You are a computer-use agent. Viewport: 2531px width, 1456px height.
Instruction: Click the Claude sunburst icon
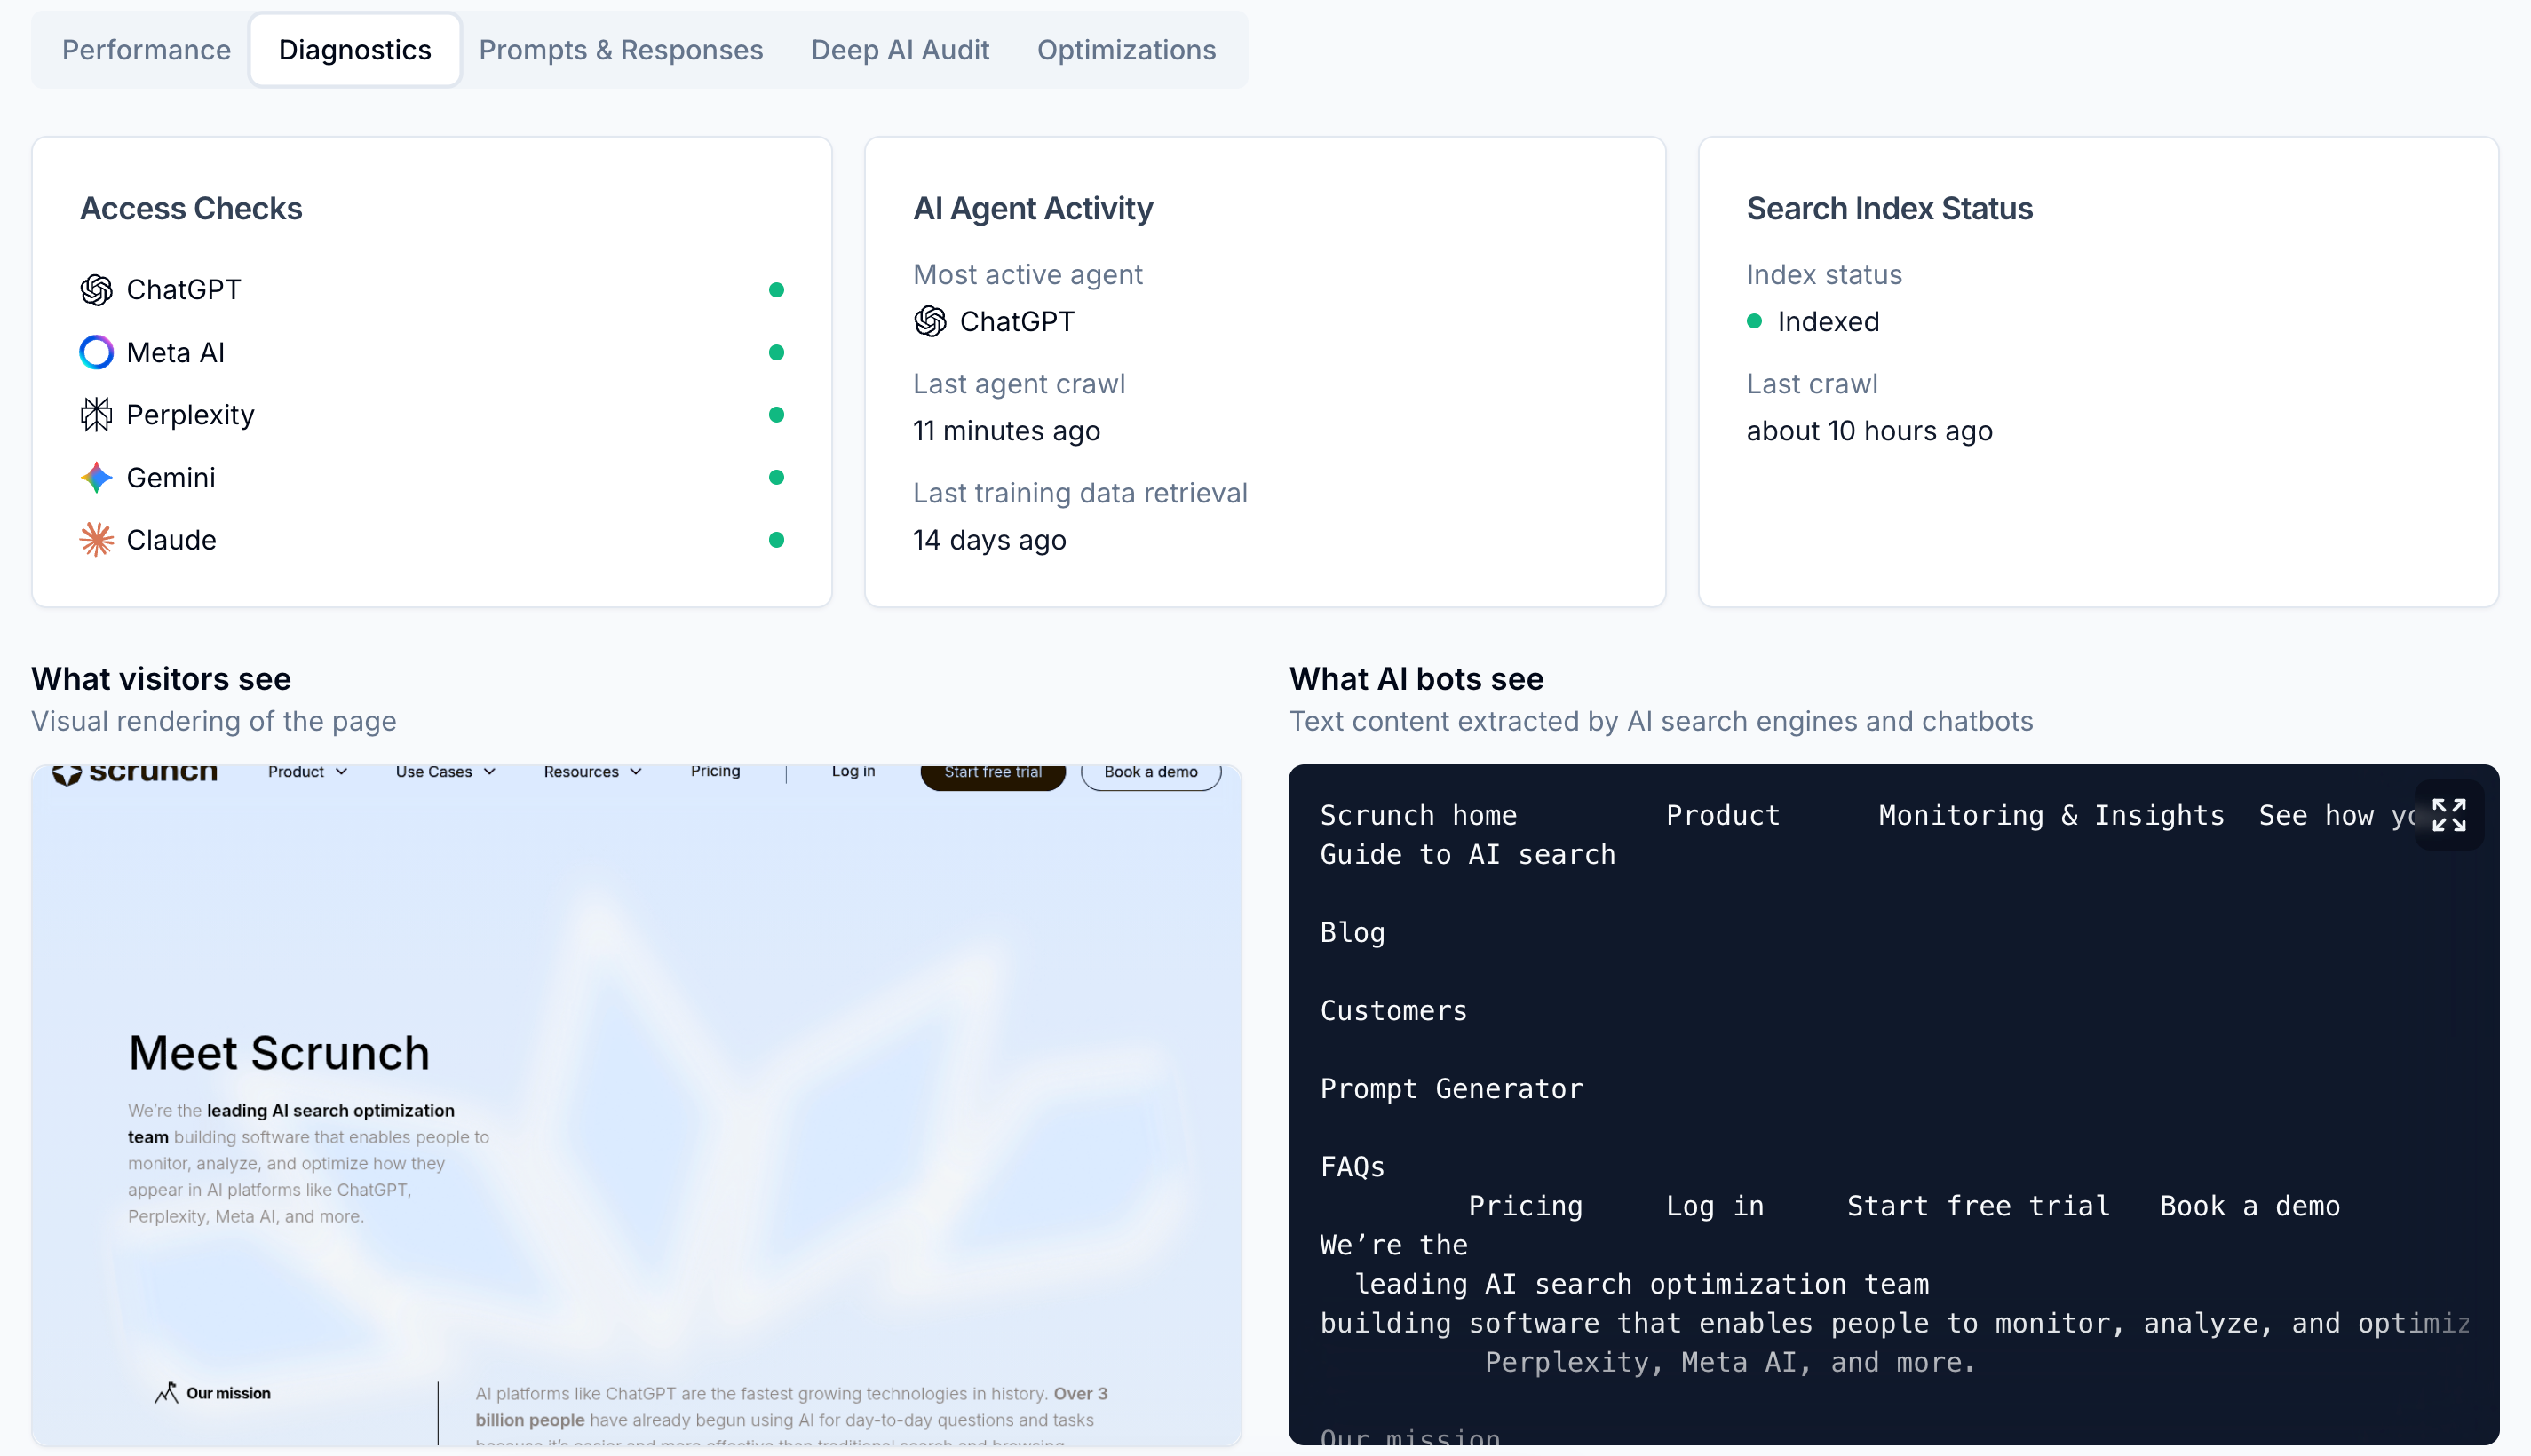click(96, 540)
